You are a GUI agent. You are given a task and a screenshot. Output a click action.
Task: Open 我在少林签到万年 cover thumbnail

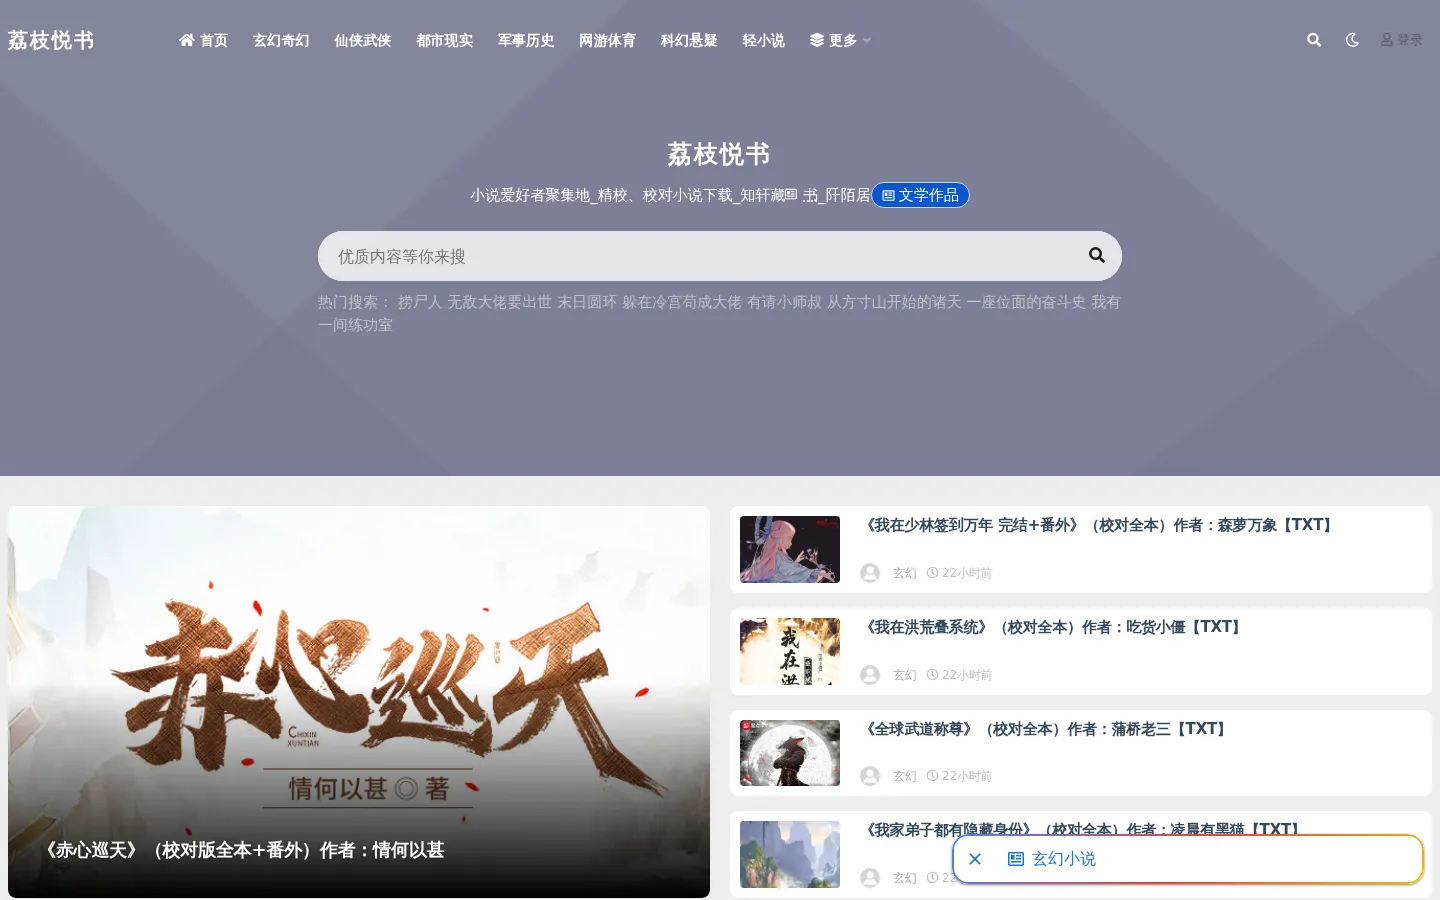[790, 550]
